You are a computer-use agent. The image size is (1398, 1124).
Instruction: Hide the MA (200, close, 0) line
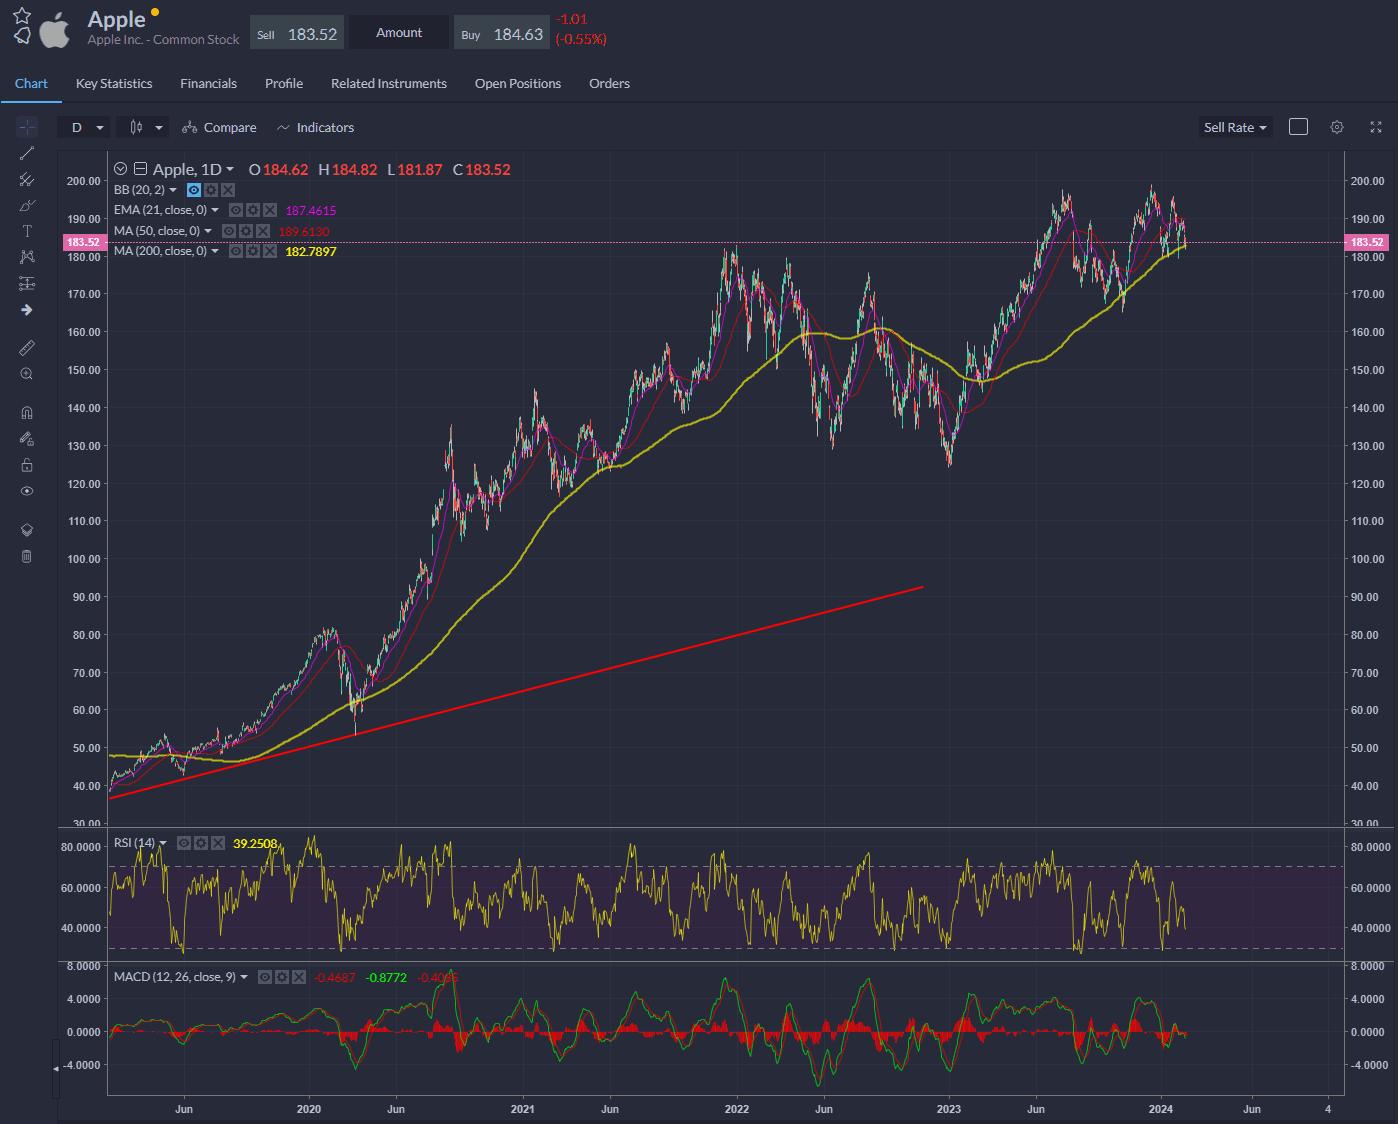pyautogui.click(x=237, y=251)
